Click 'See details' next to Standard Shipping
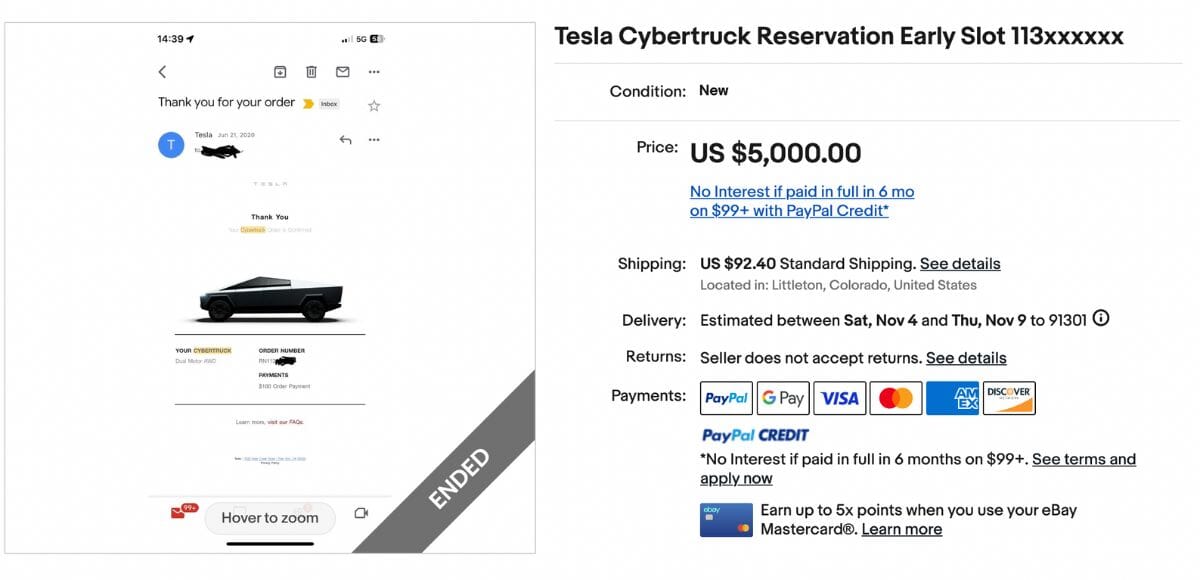Screen dimensions: 1200x580 click(960, 264)
